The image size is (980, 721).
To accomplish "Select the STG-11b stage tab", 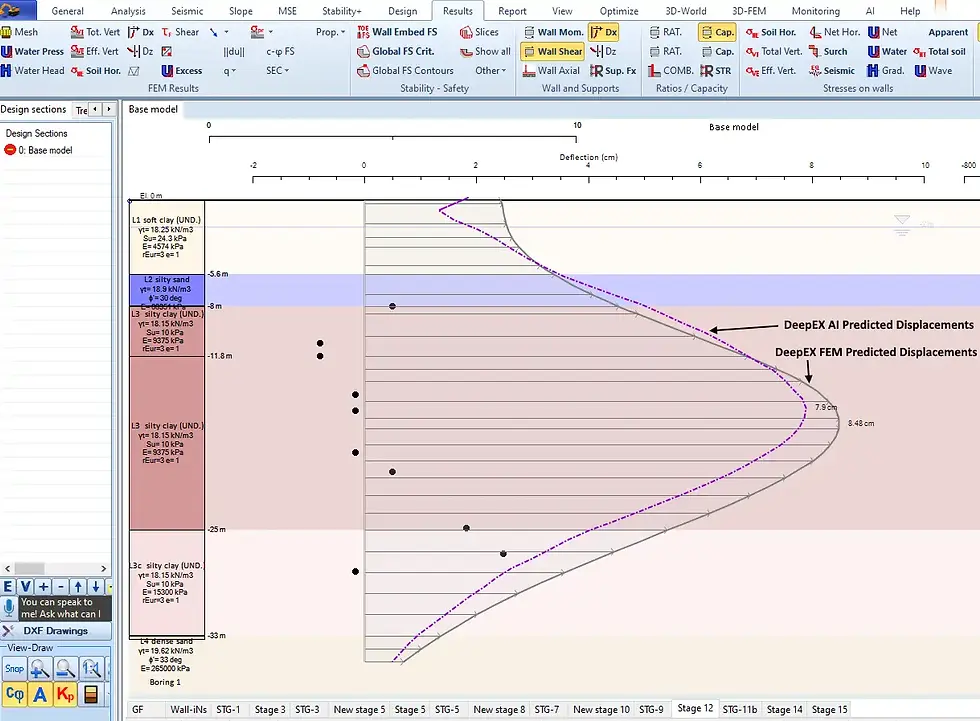I will (x=739, y=709).
